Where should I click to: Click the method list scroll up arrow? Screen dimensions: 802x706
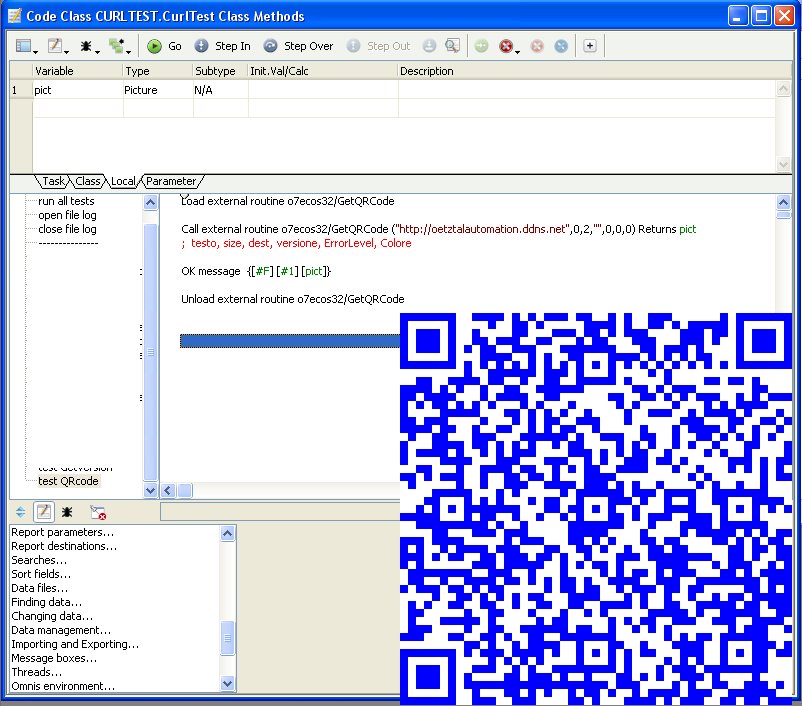150,202
